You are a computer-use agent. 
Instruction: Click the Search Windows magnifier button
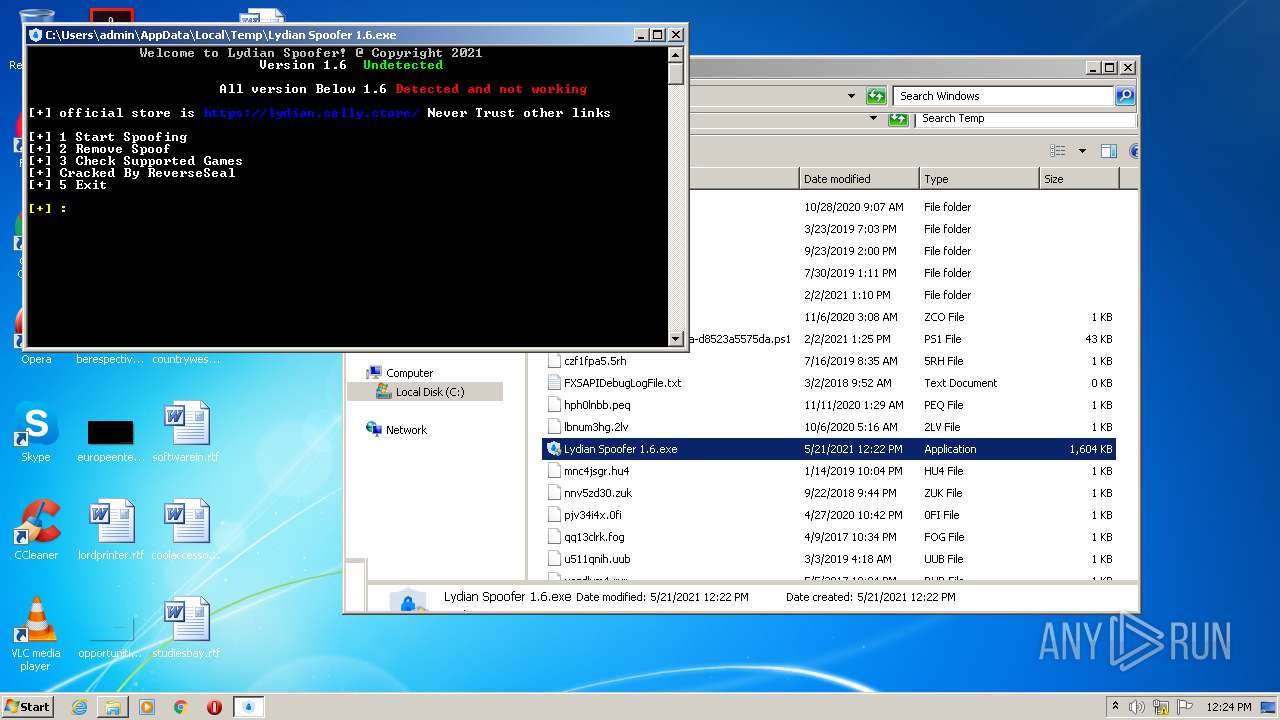(1125, 96)
